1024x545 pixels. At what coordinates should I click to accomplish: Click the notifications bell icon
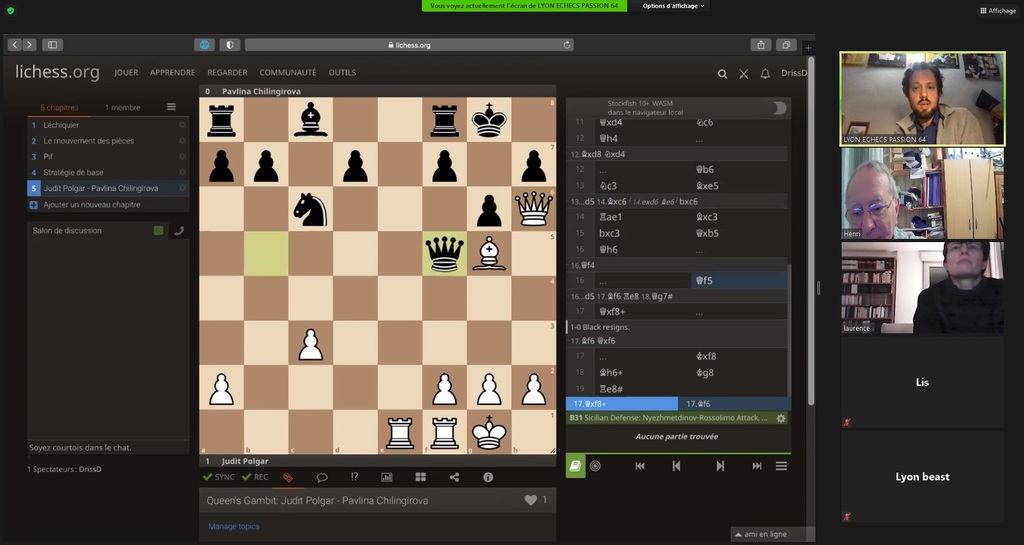(765, 73)
